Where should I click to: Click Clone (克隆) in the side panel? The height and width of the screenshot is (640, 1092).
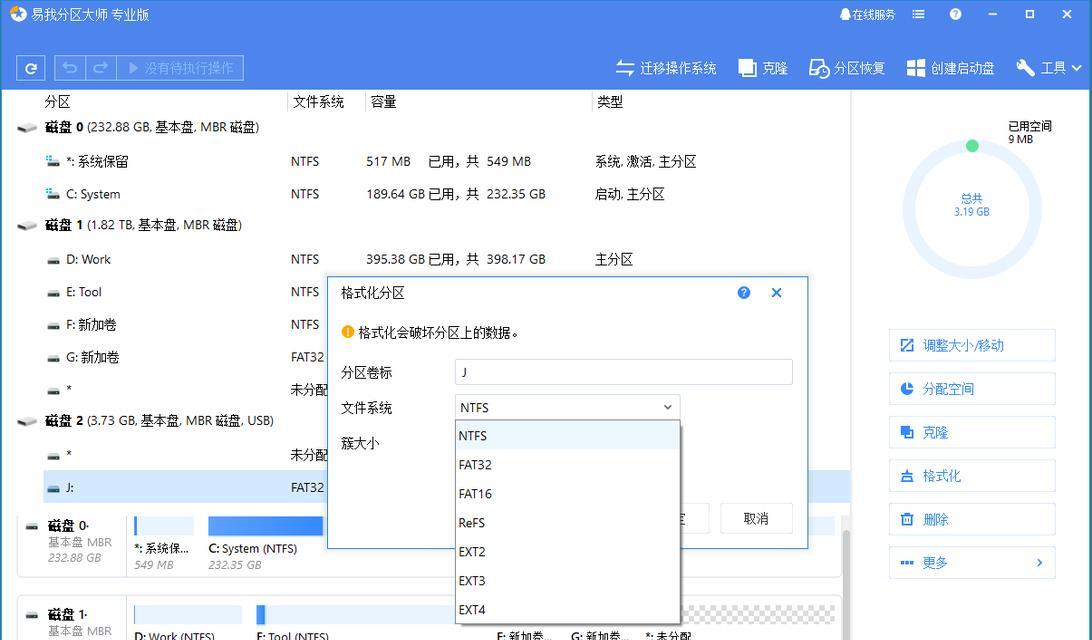coord(972,432)
